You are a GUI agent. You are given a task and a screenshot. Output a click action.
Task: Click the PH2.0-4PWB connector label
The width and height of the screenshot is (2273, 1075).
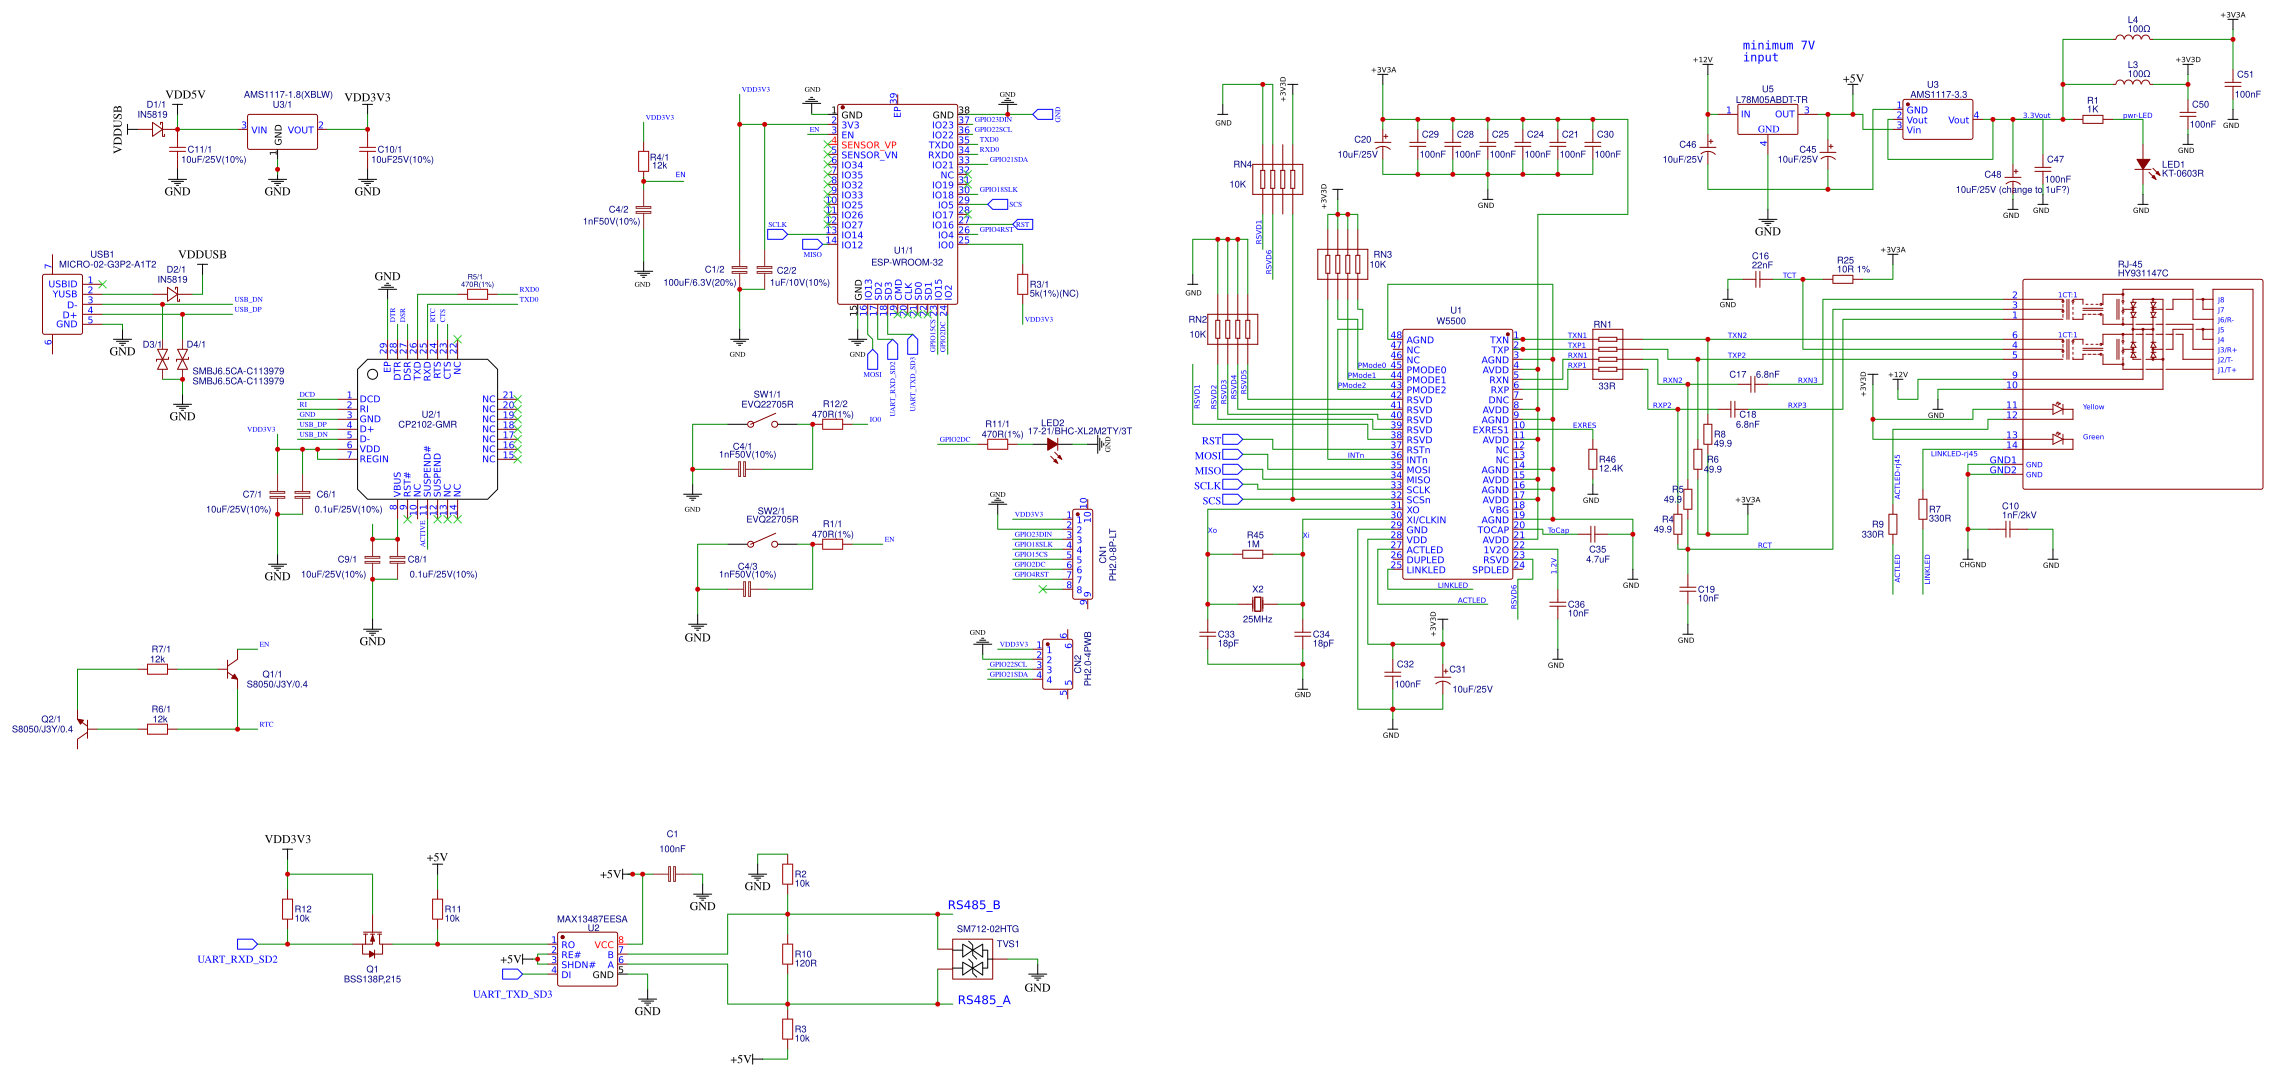click(x=1087, y=659)
